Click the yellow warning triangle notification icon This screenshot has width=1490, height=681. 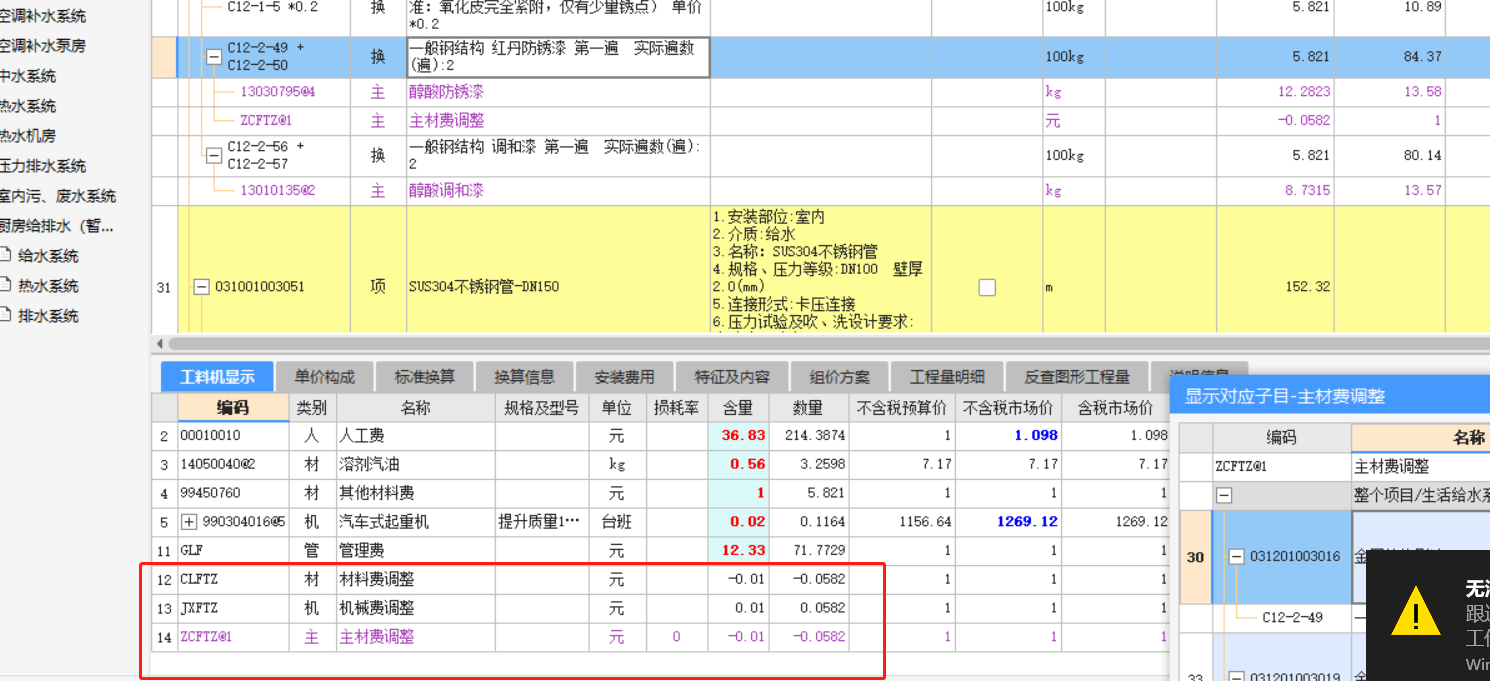coord(1416,609)
